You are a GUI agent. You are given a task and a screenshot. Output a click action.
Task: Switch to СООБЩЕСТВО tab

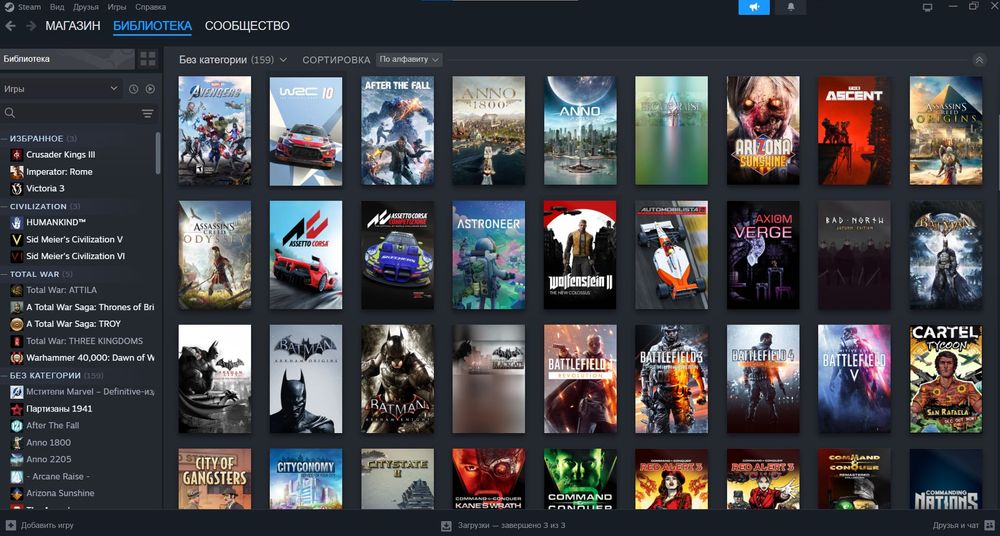coord(247,26)
